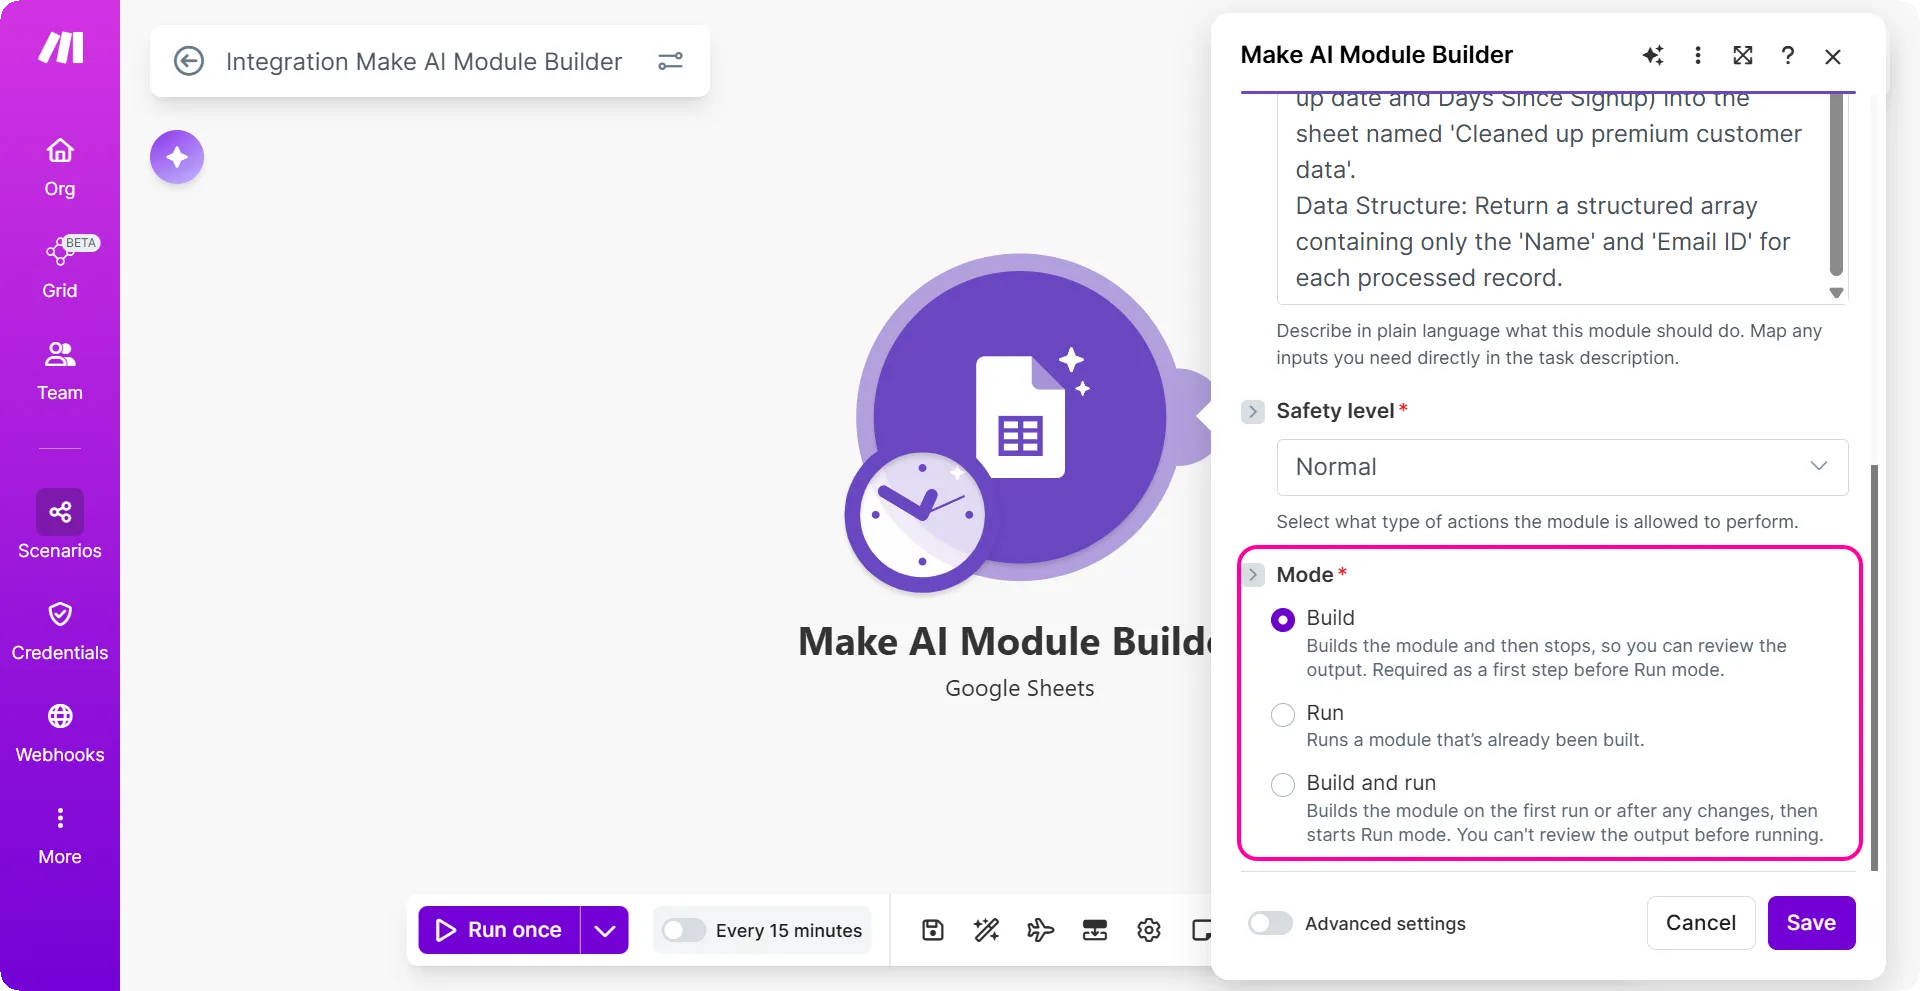Expand the Mode field chevron
Screen dimensions: 1920x991
1253,575
